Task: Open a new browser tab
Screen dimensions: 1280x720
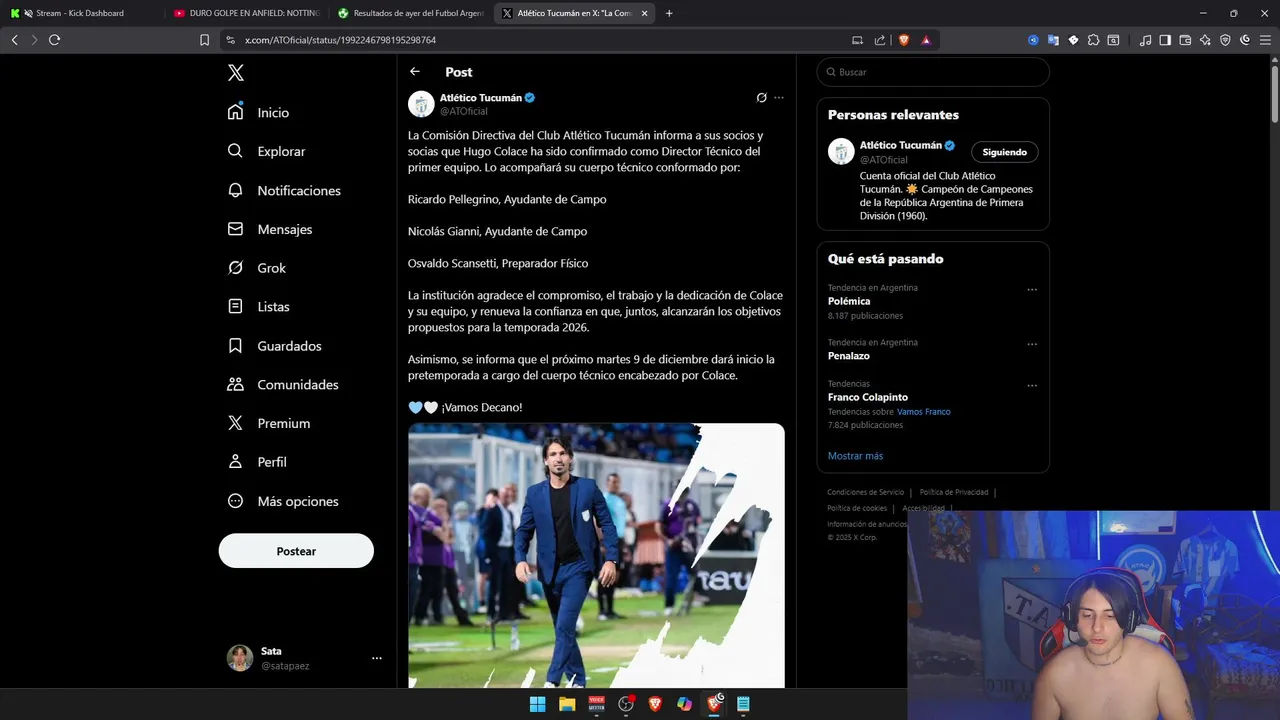Action: [669, 13]
